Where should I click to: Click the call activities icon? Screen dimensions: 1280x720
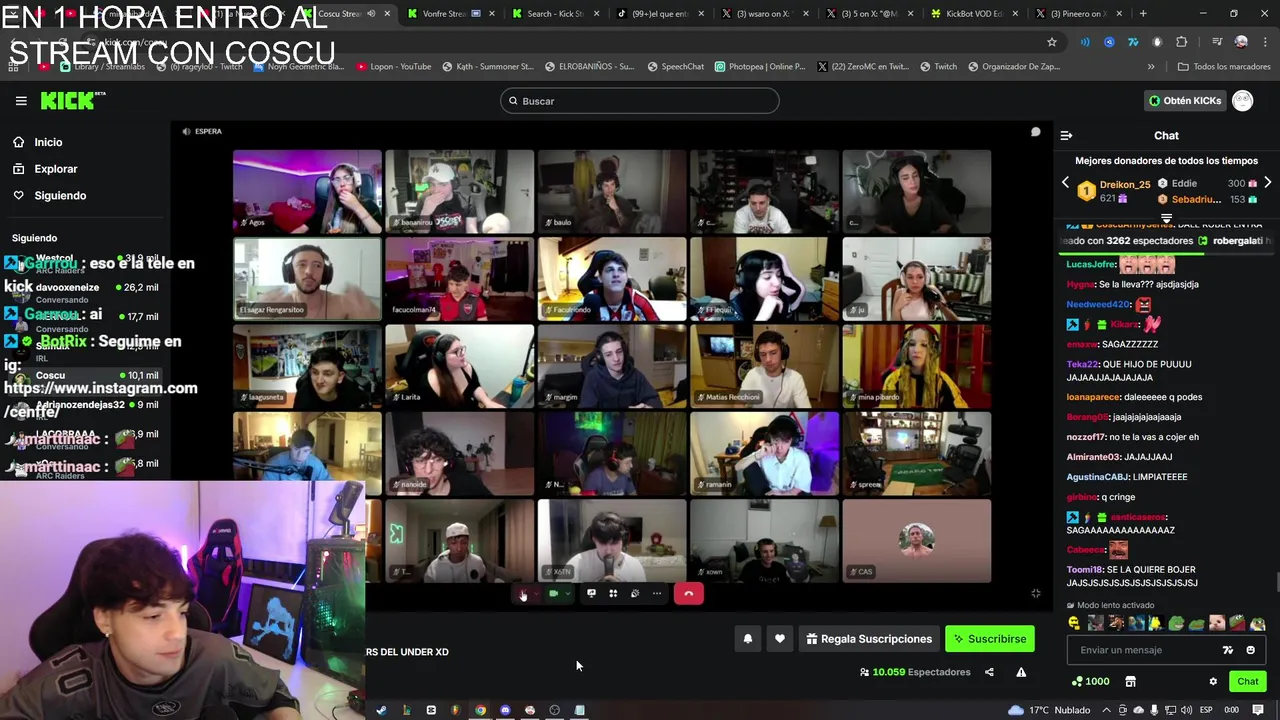[x=635, y=594]
